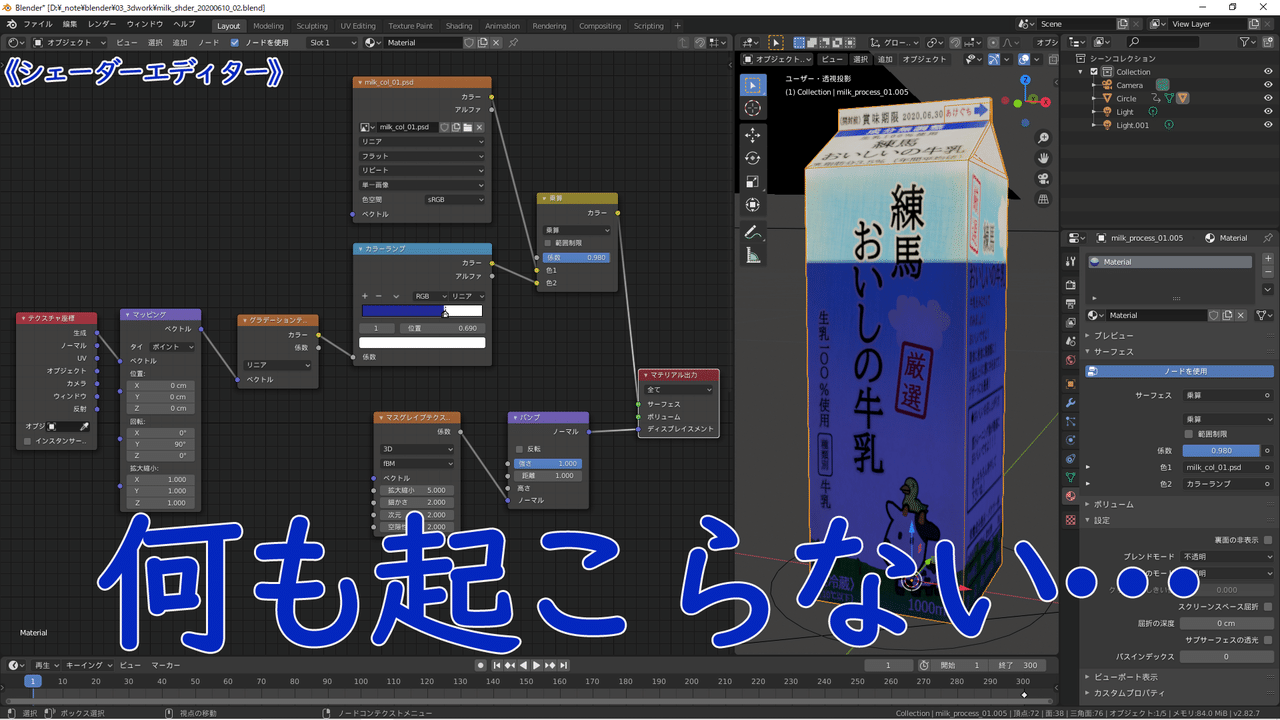
Task: Select the Annotate pencil tool
Action: [753, 232]
